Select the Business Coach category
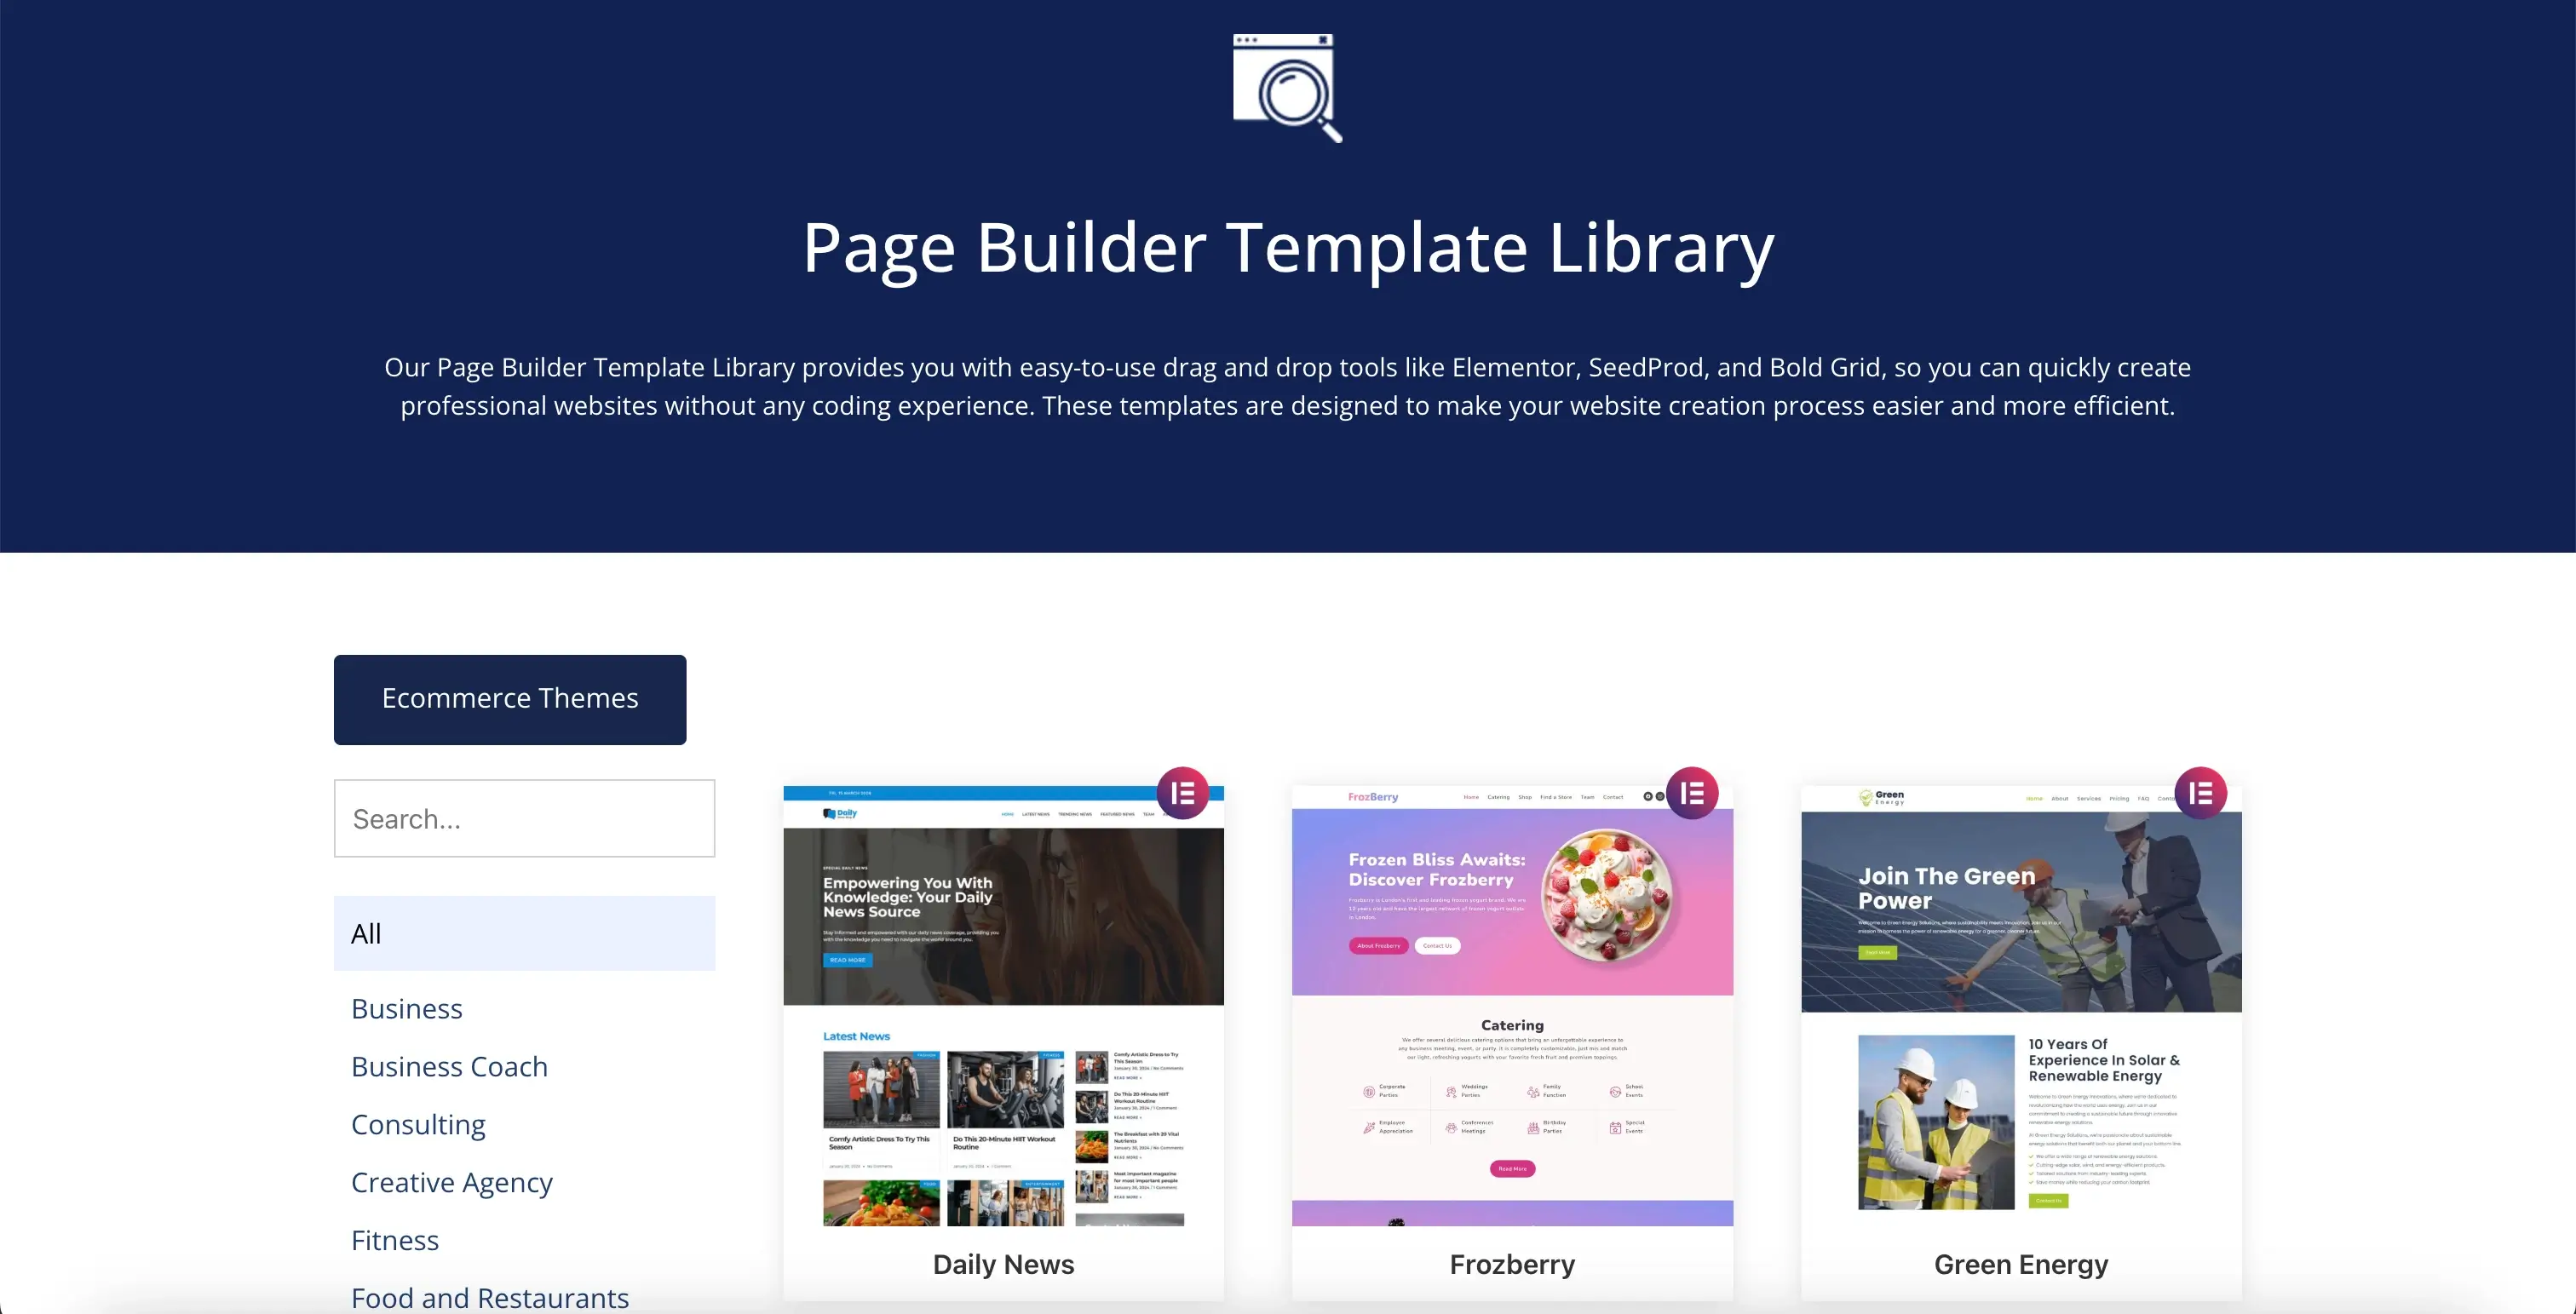2576x1314 pixels. 449,1066
